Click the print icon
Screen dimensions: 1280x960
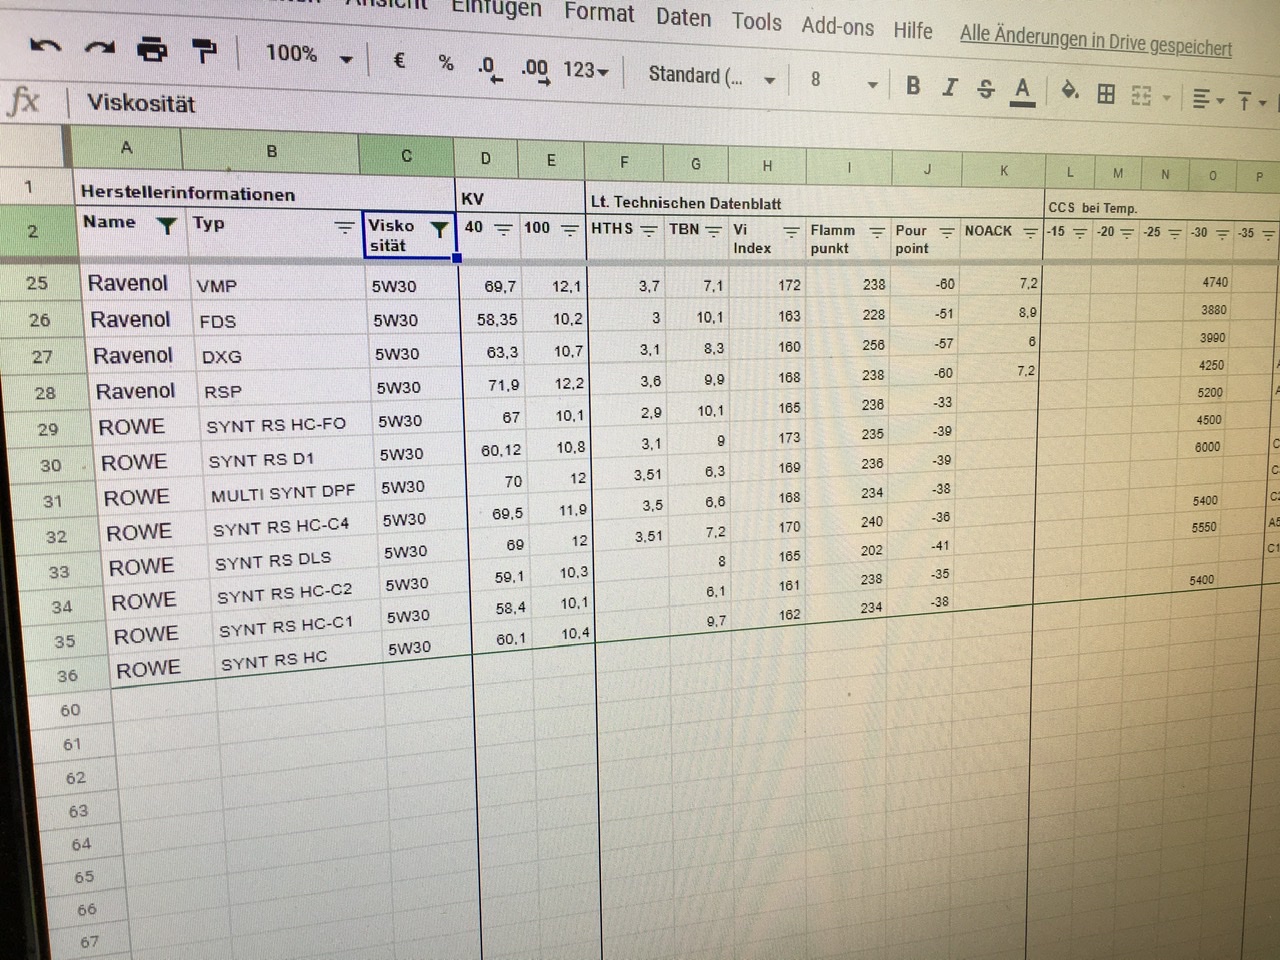point(152,49)
